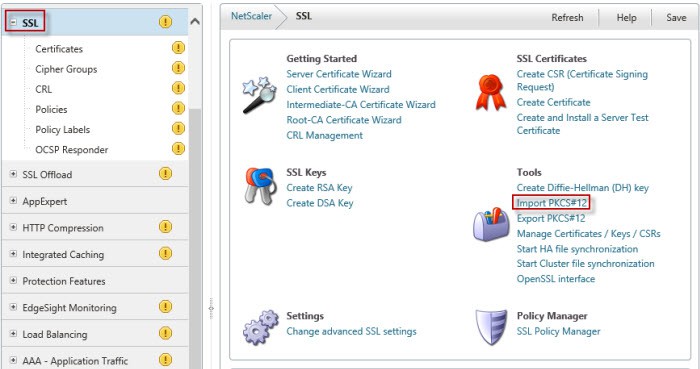This screenshot has width=700, height=369.
Task: Click the navigation pane scroll-up arrow
Action: click(x=195, y=21)
